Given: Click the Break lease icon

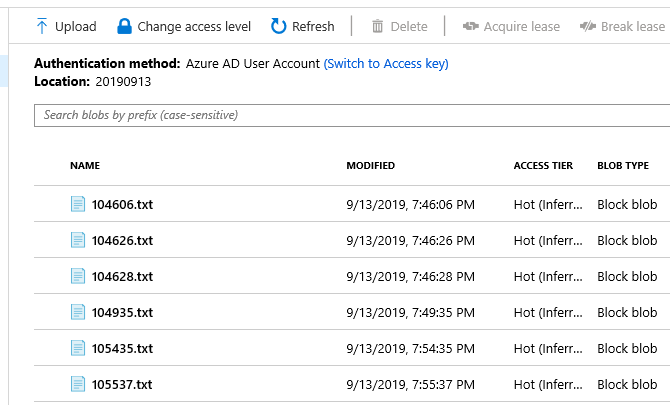Looking at the screenshot, I should [588, 26].
